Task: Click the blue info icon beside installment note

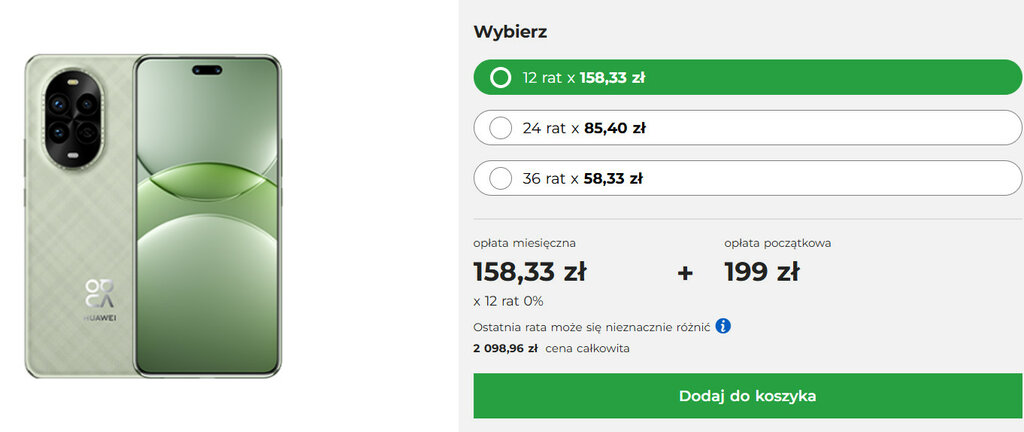Action: 723,326
